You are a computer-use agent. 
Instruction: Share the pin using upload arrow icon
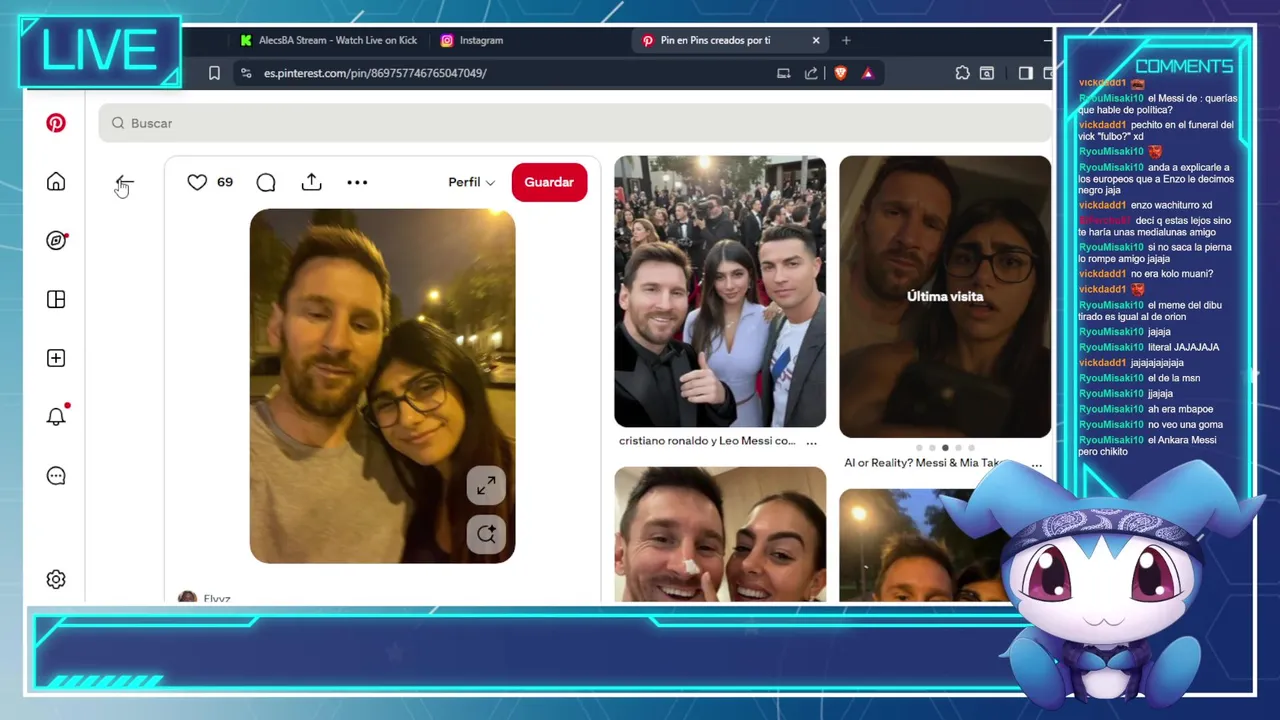point(311,182)
